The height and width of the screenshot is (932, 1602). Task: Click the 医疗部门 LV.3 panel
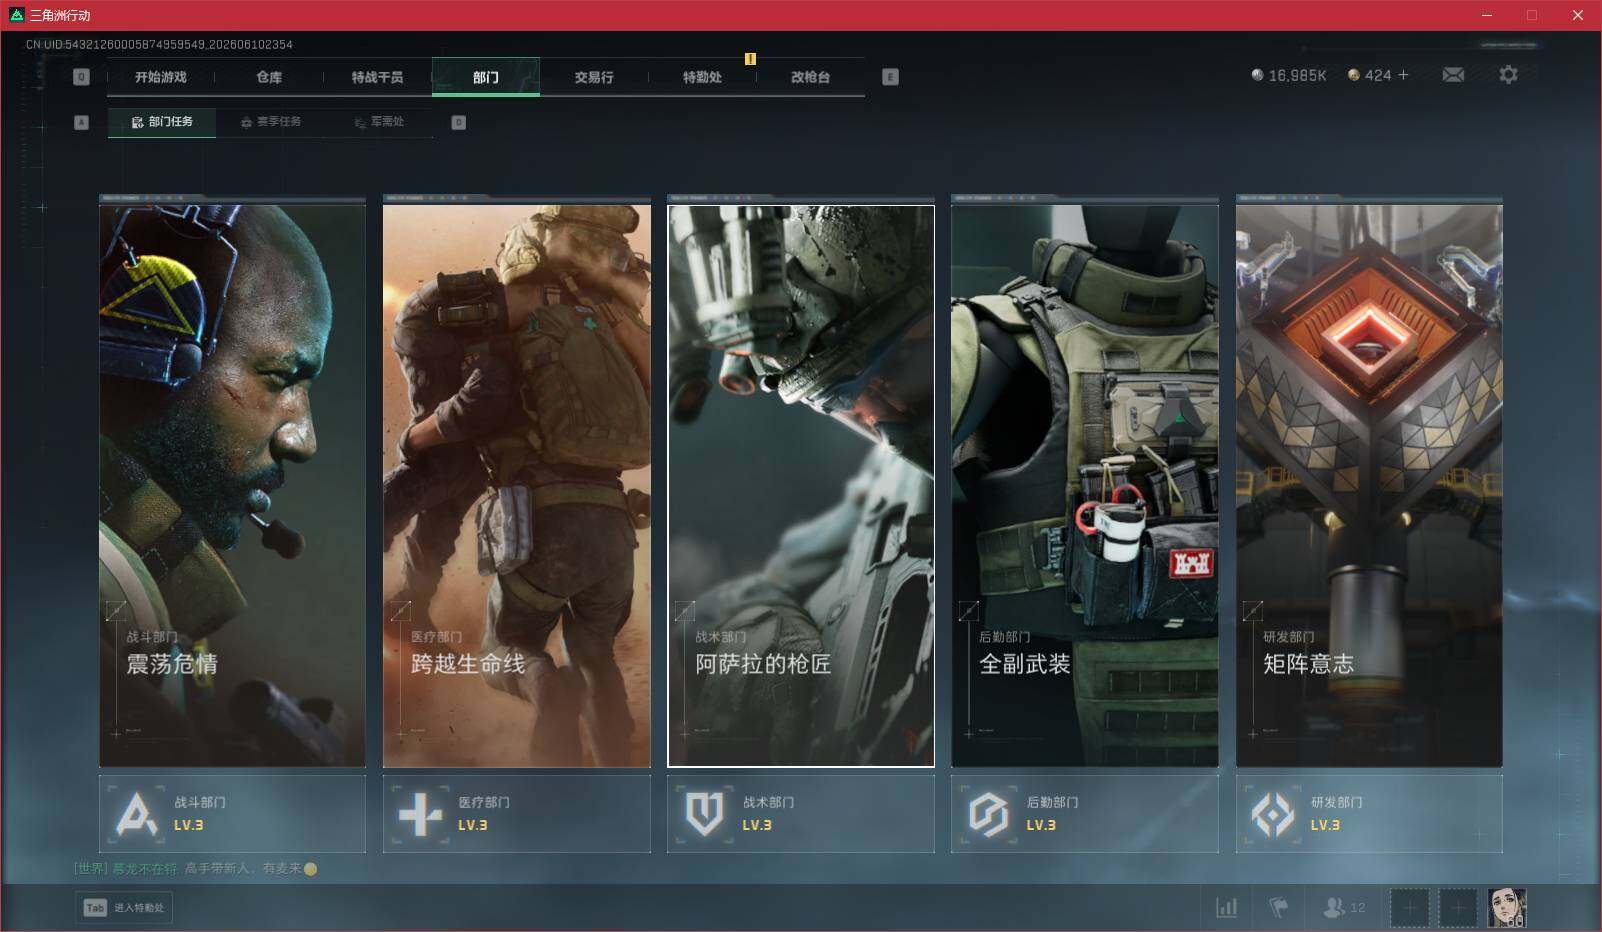[517, 814]
